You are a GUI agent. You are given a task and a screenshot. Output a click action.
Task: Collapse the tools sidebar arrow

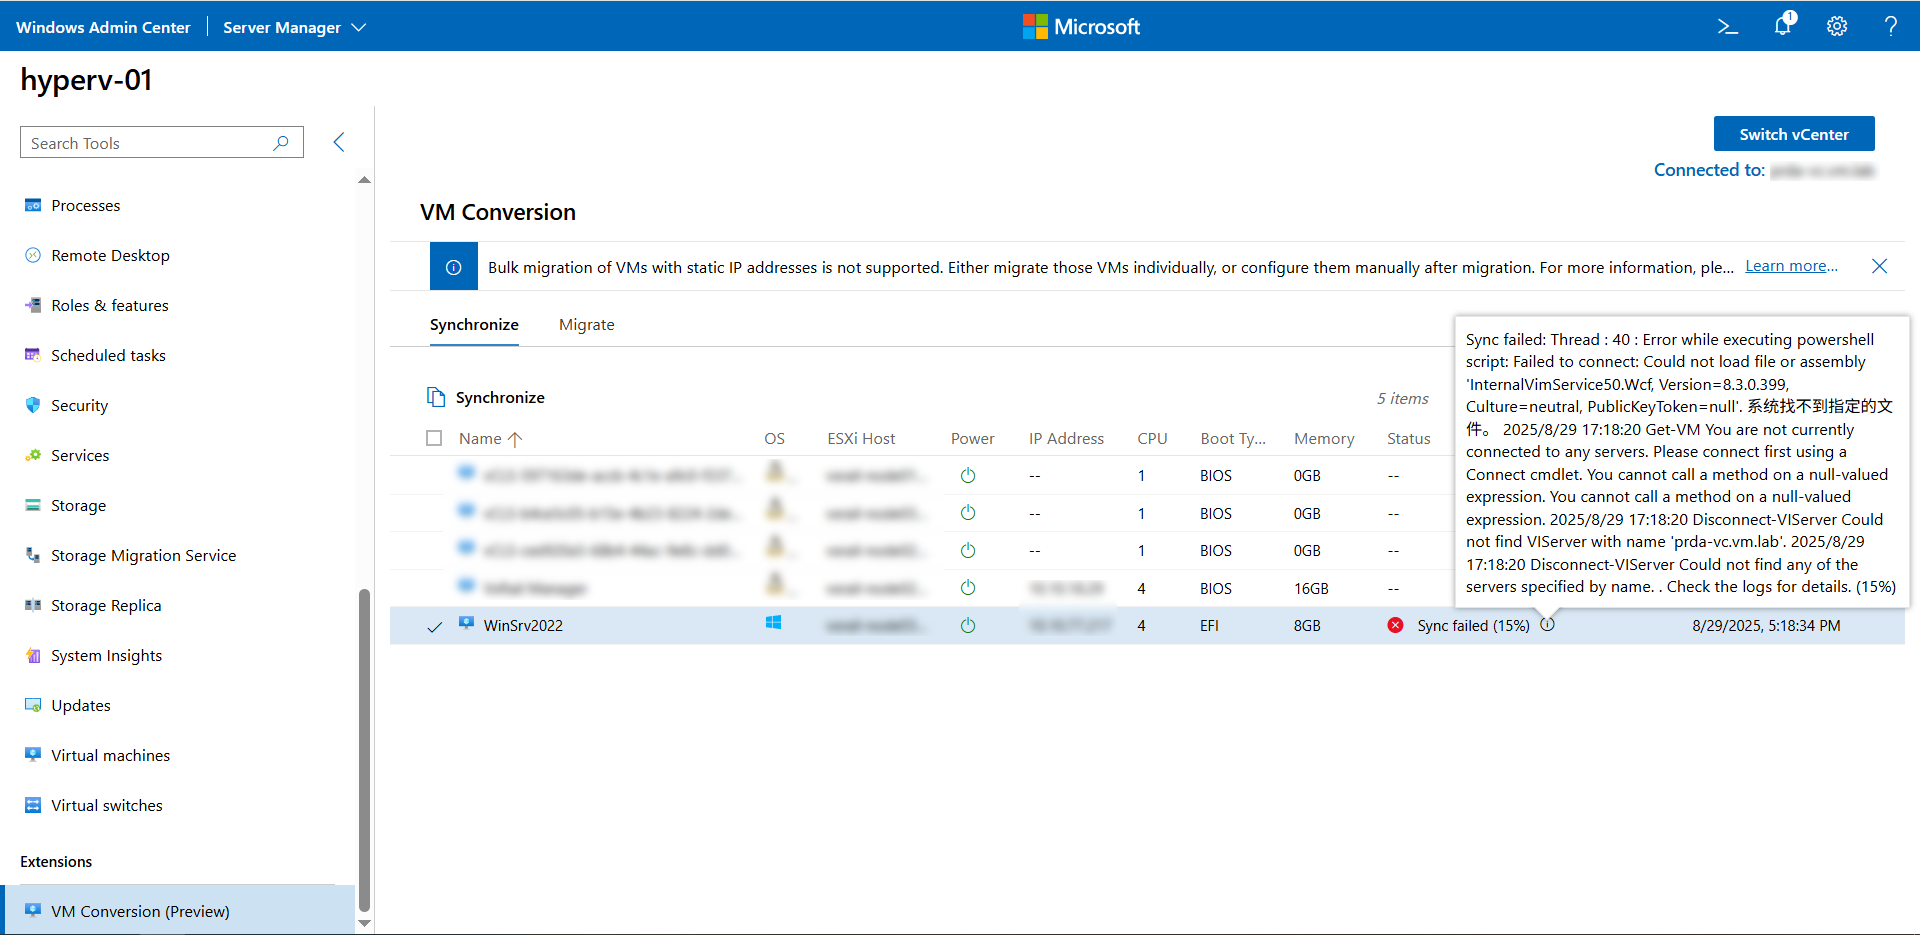click(x=339, y=142)
